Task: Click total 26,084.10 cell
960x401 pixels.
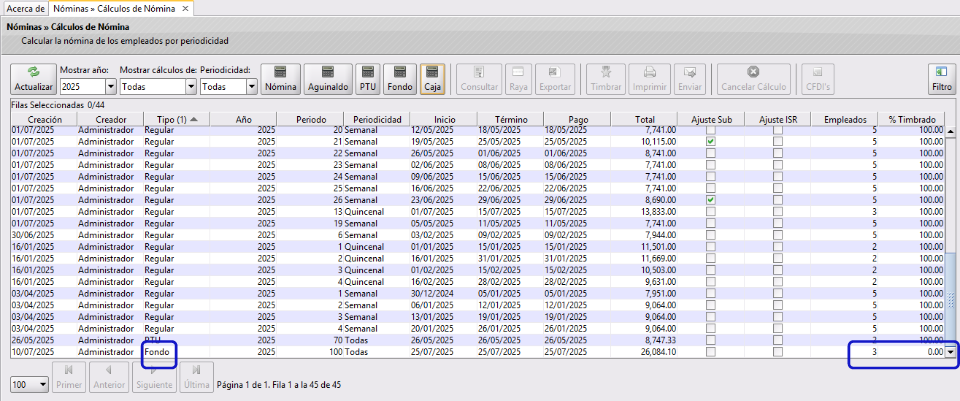Action: coord(644,352)
